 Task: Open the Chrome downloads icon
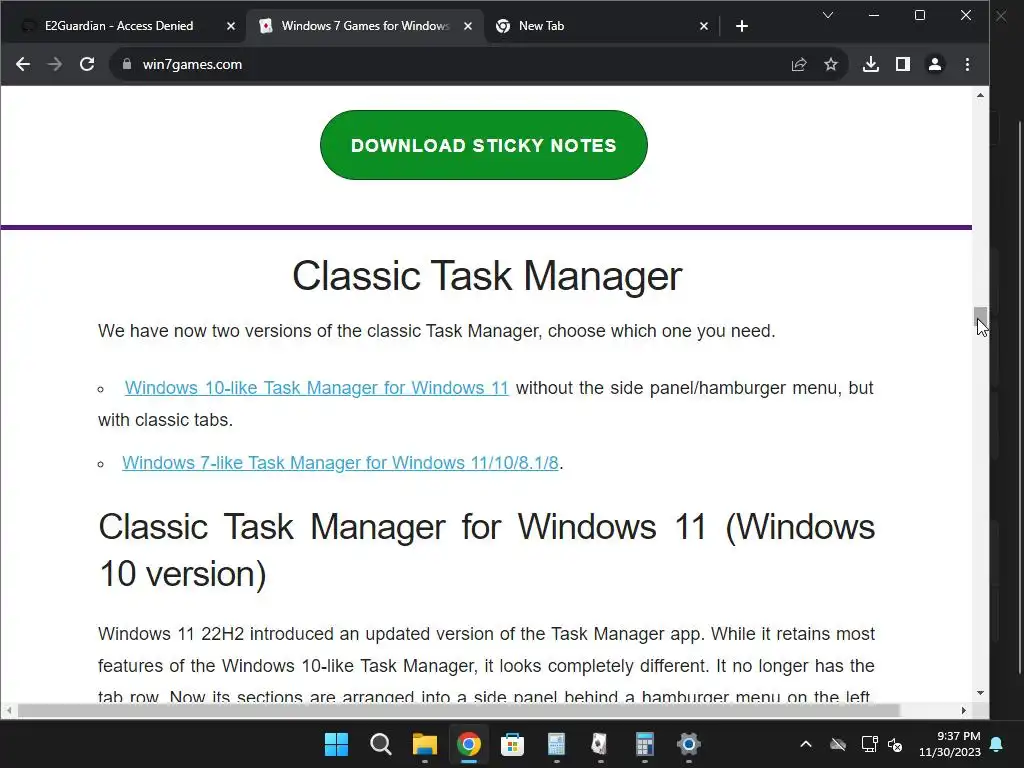(x=871, y=64)
